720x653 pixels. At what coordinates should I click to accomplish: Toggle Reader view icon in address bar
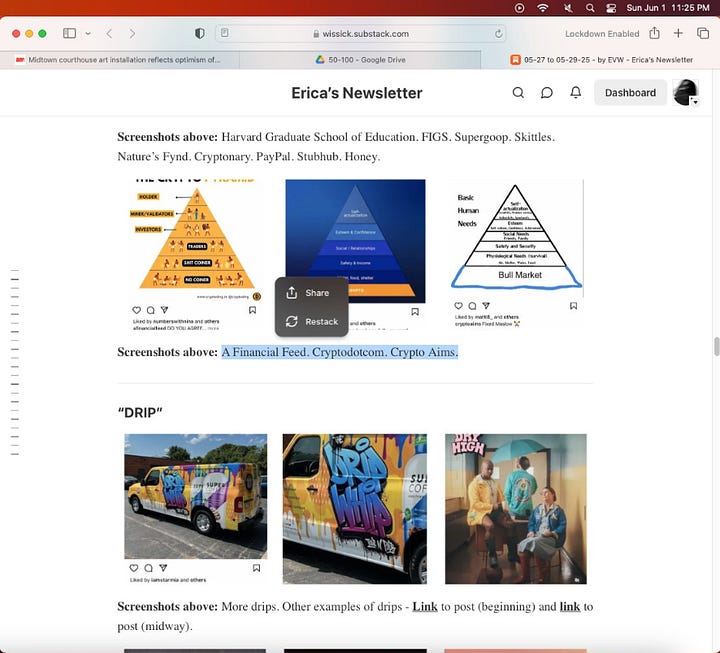coord(225,33)
